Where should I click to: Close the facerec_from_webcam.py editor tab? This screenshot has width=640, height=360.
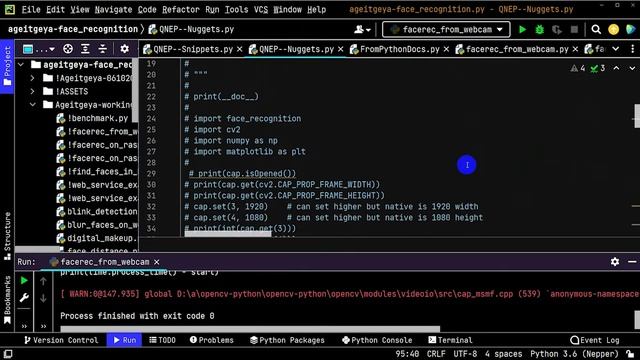575,49
